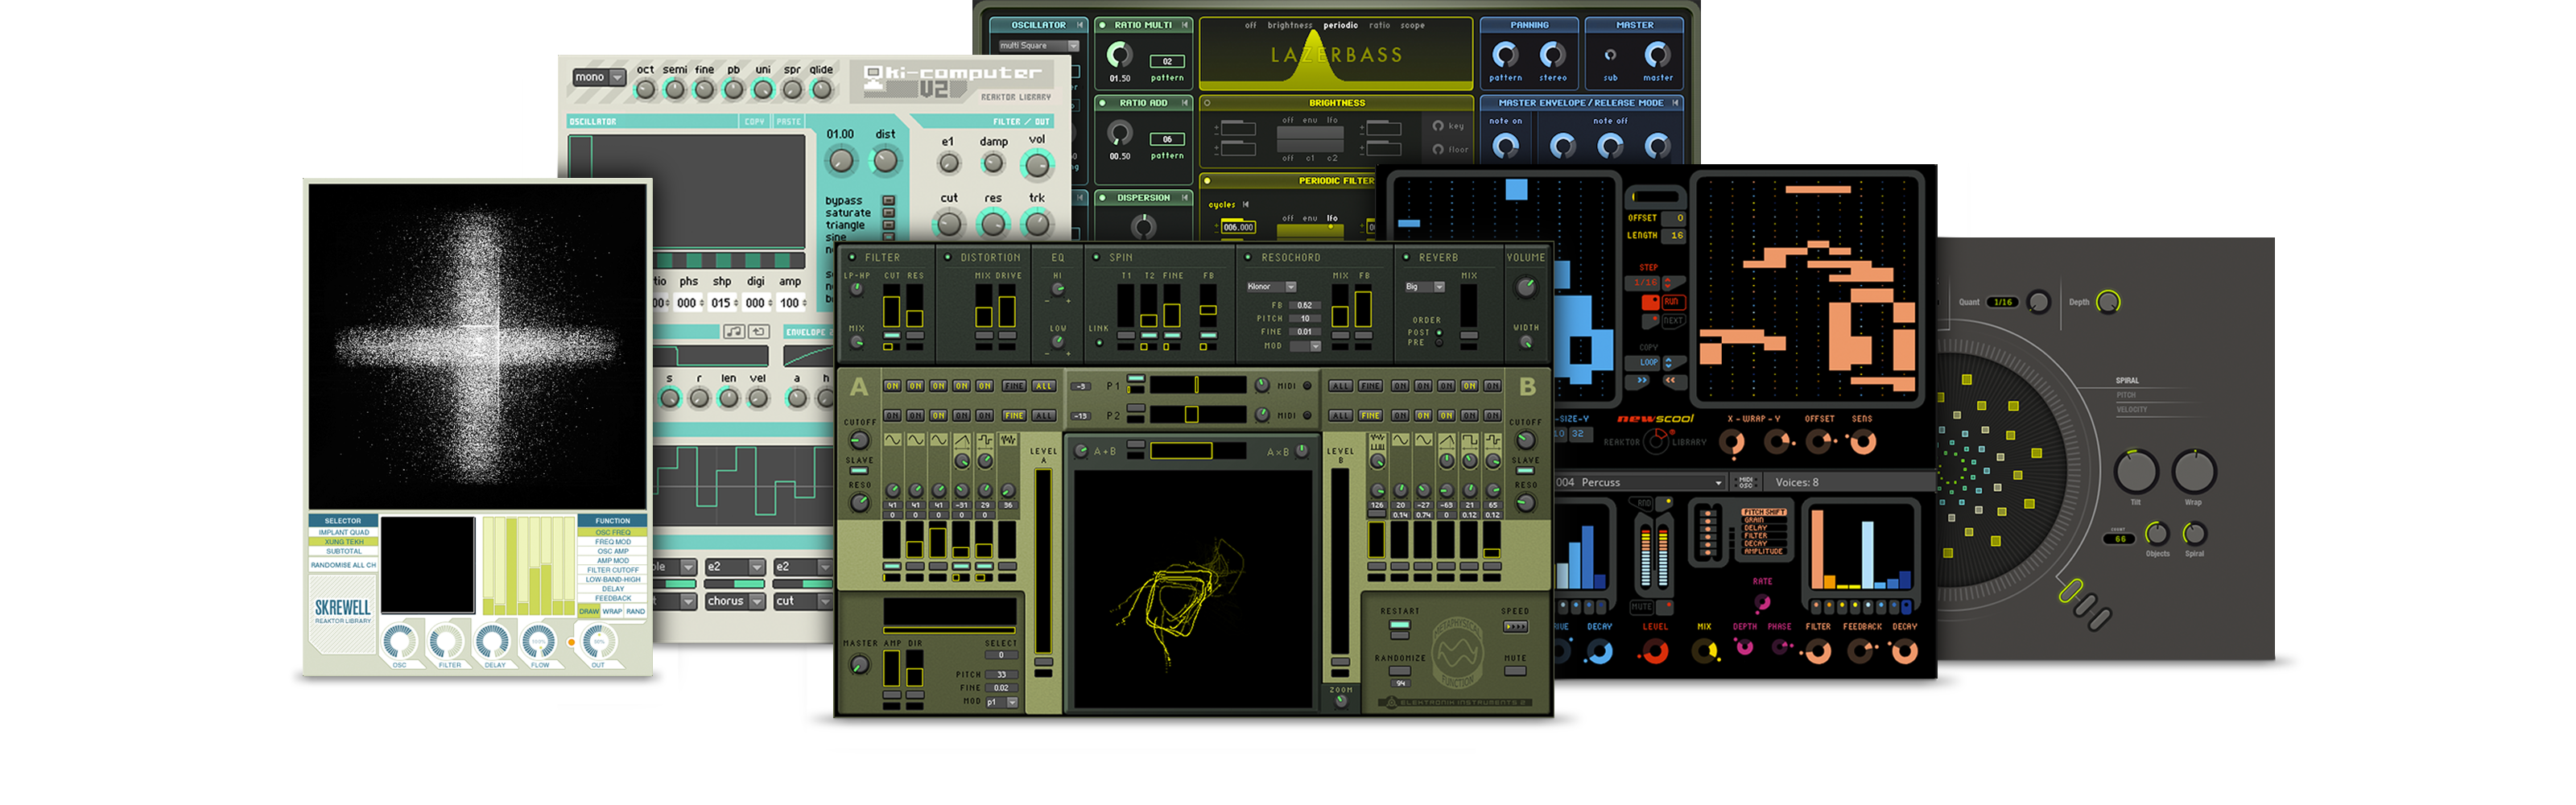
Task: Click the collapse arrow on Lazerbass OSCILLATOR header
Action: point(1080,25)
